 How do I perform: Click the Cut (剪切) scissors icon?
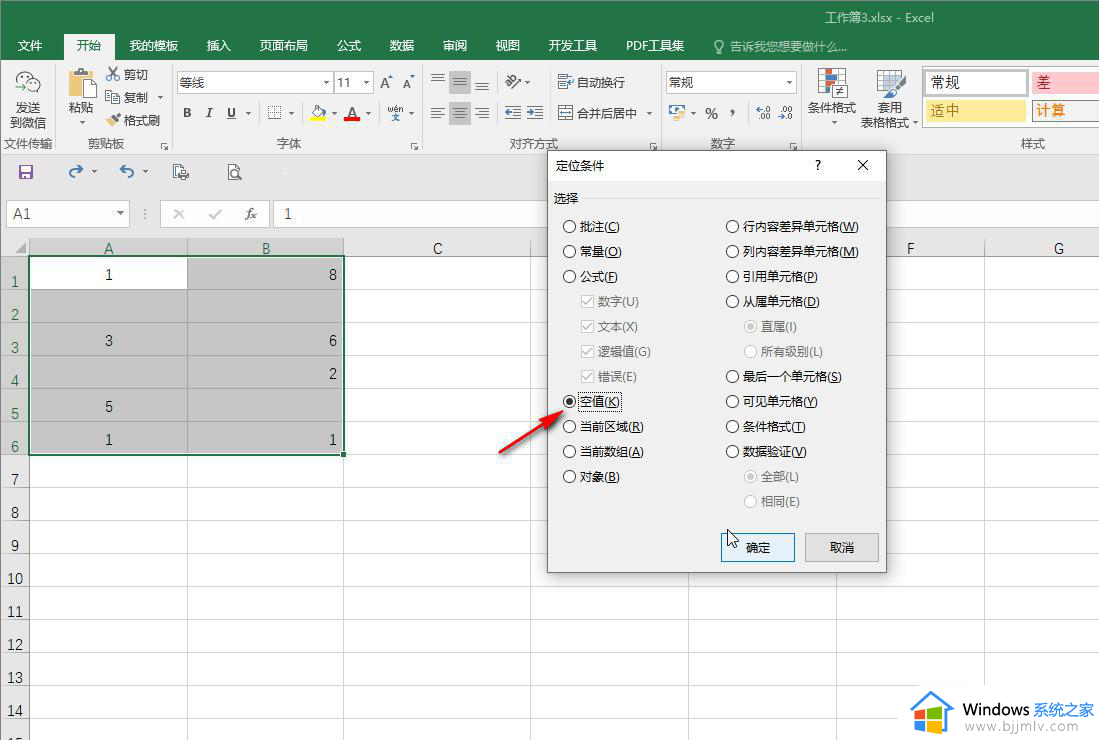click(113, 74)
